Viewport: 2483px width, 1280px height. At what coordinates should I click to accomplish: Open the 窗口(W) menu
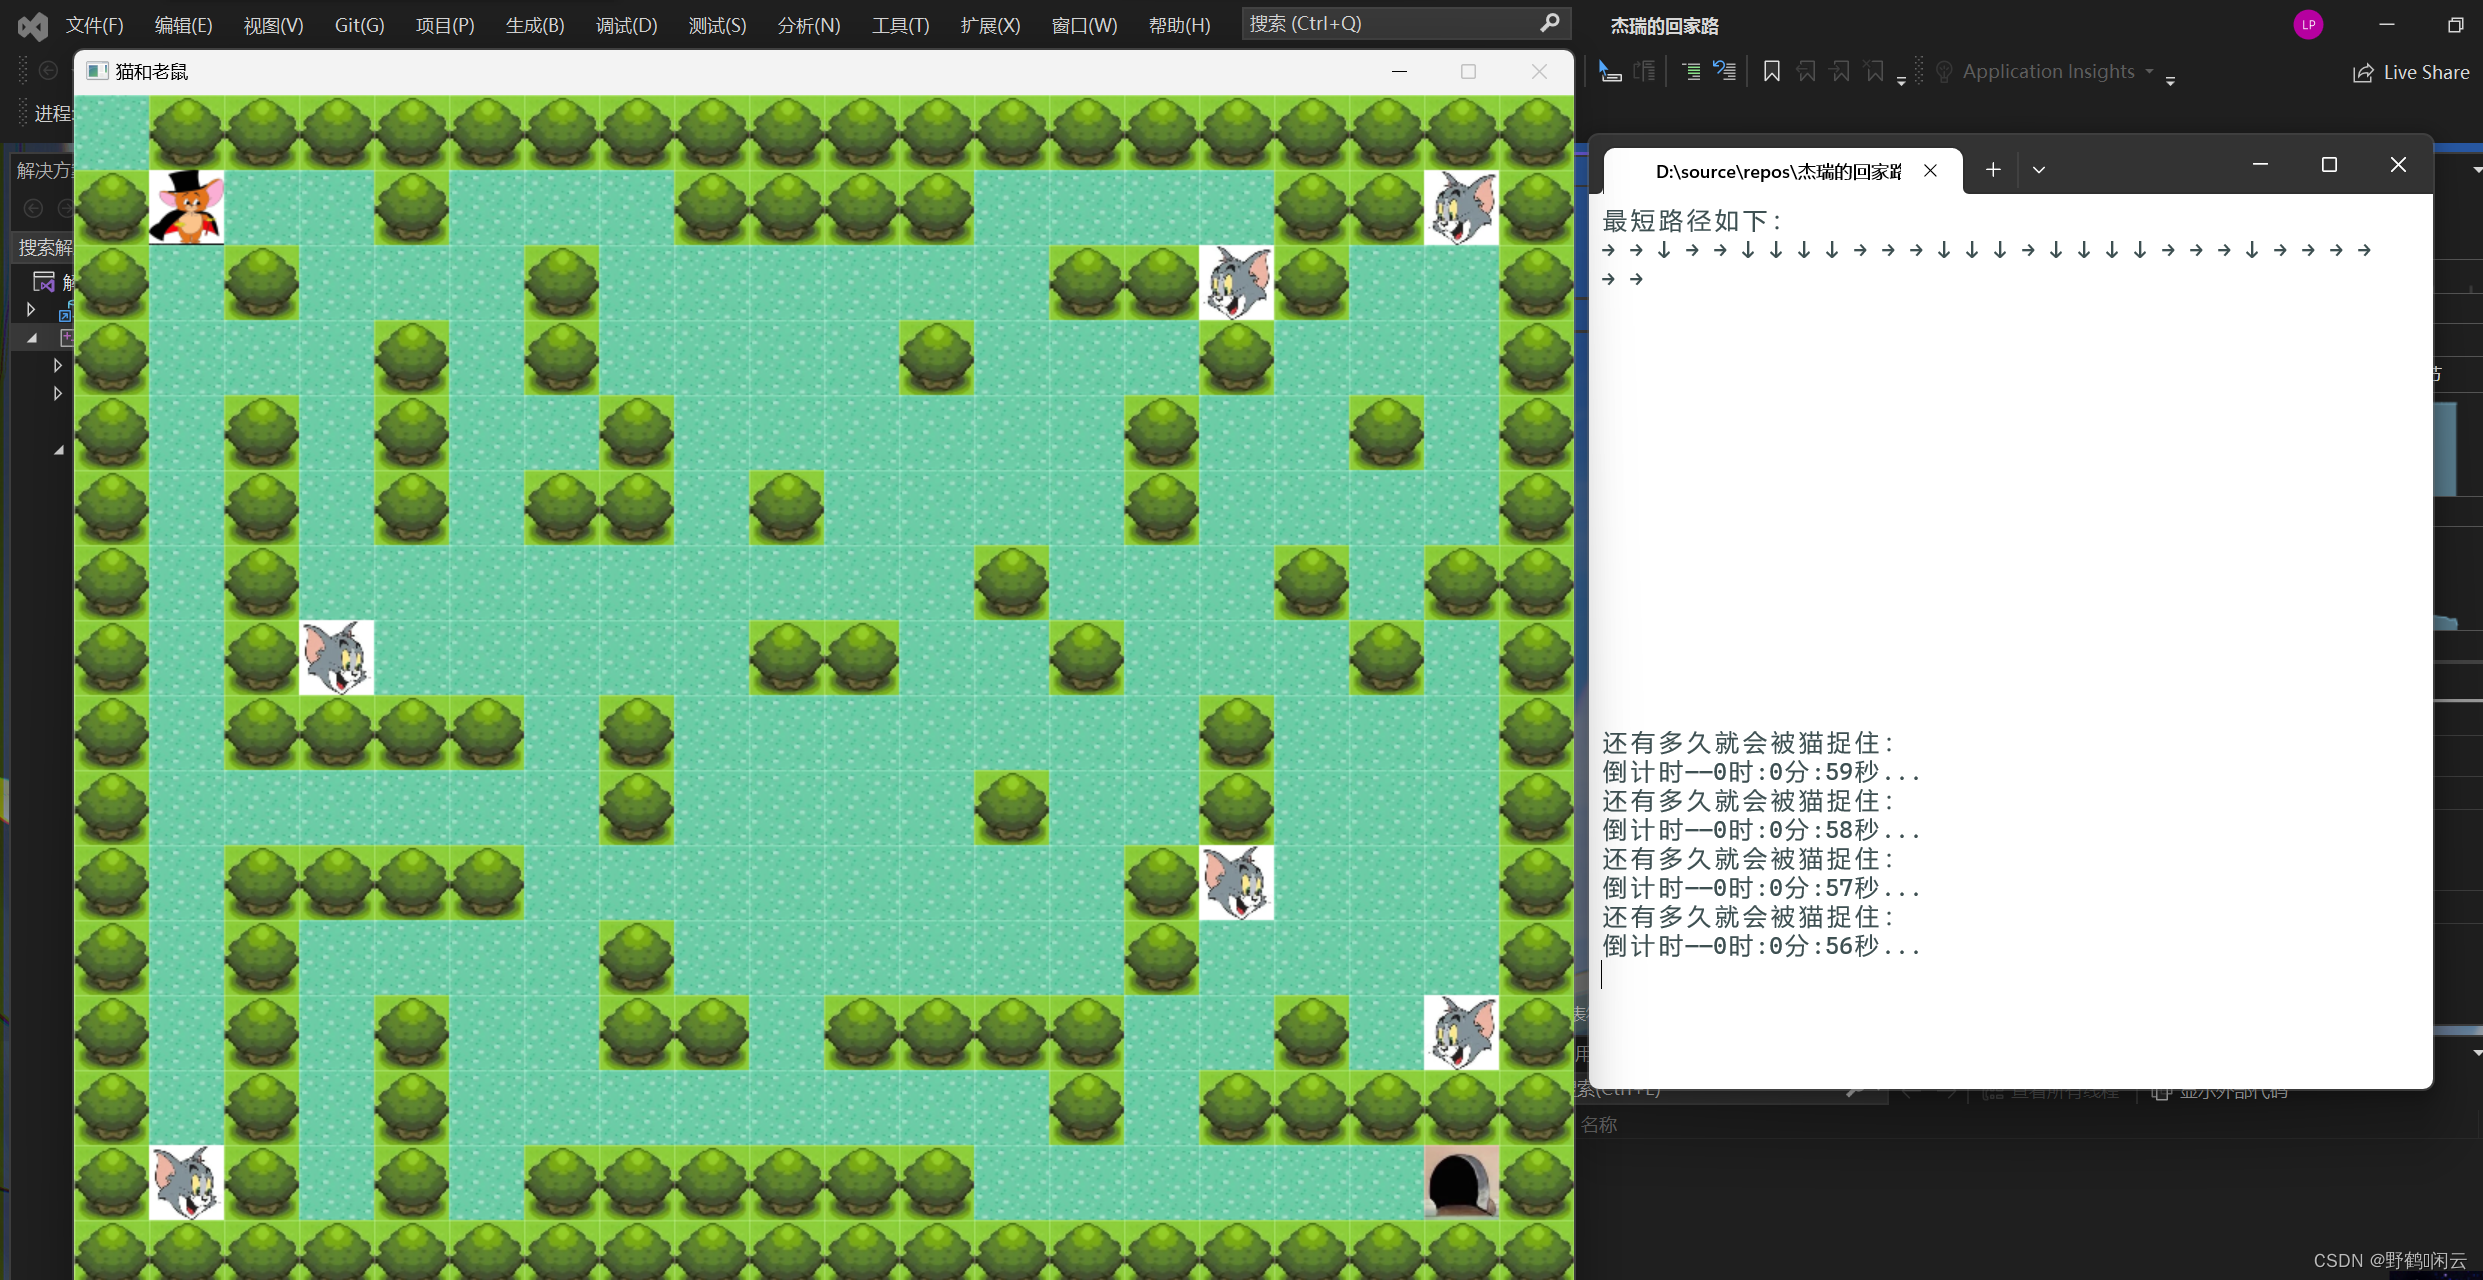point(1085,25)
